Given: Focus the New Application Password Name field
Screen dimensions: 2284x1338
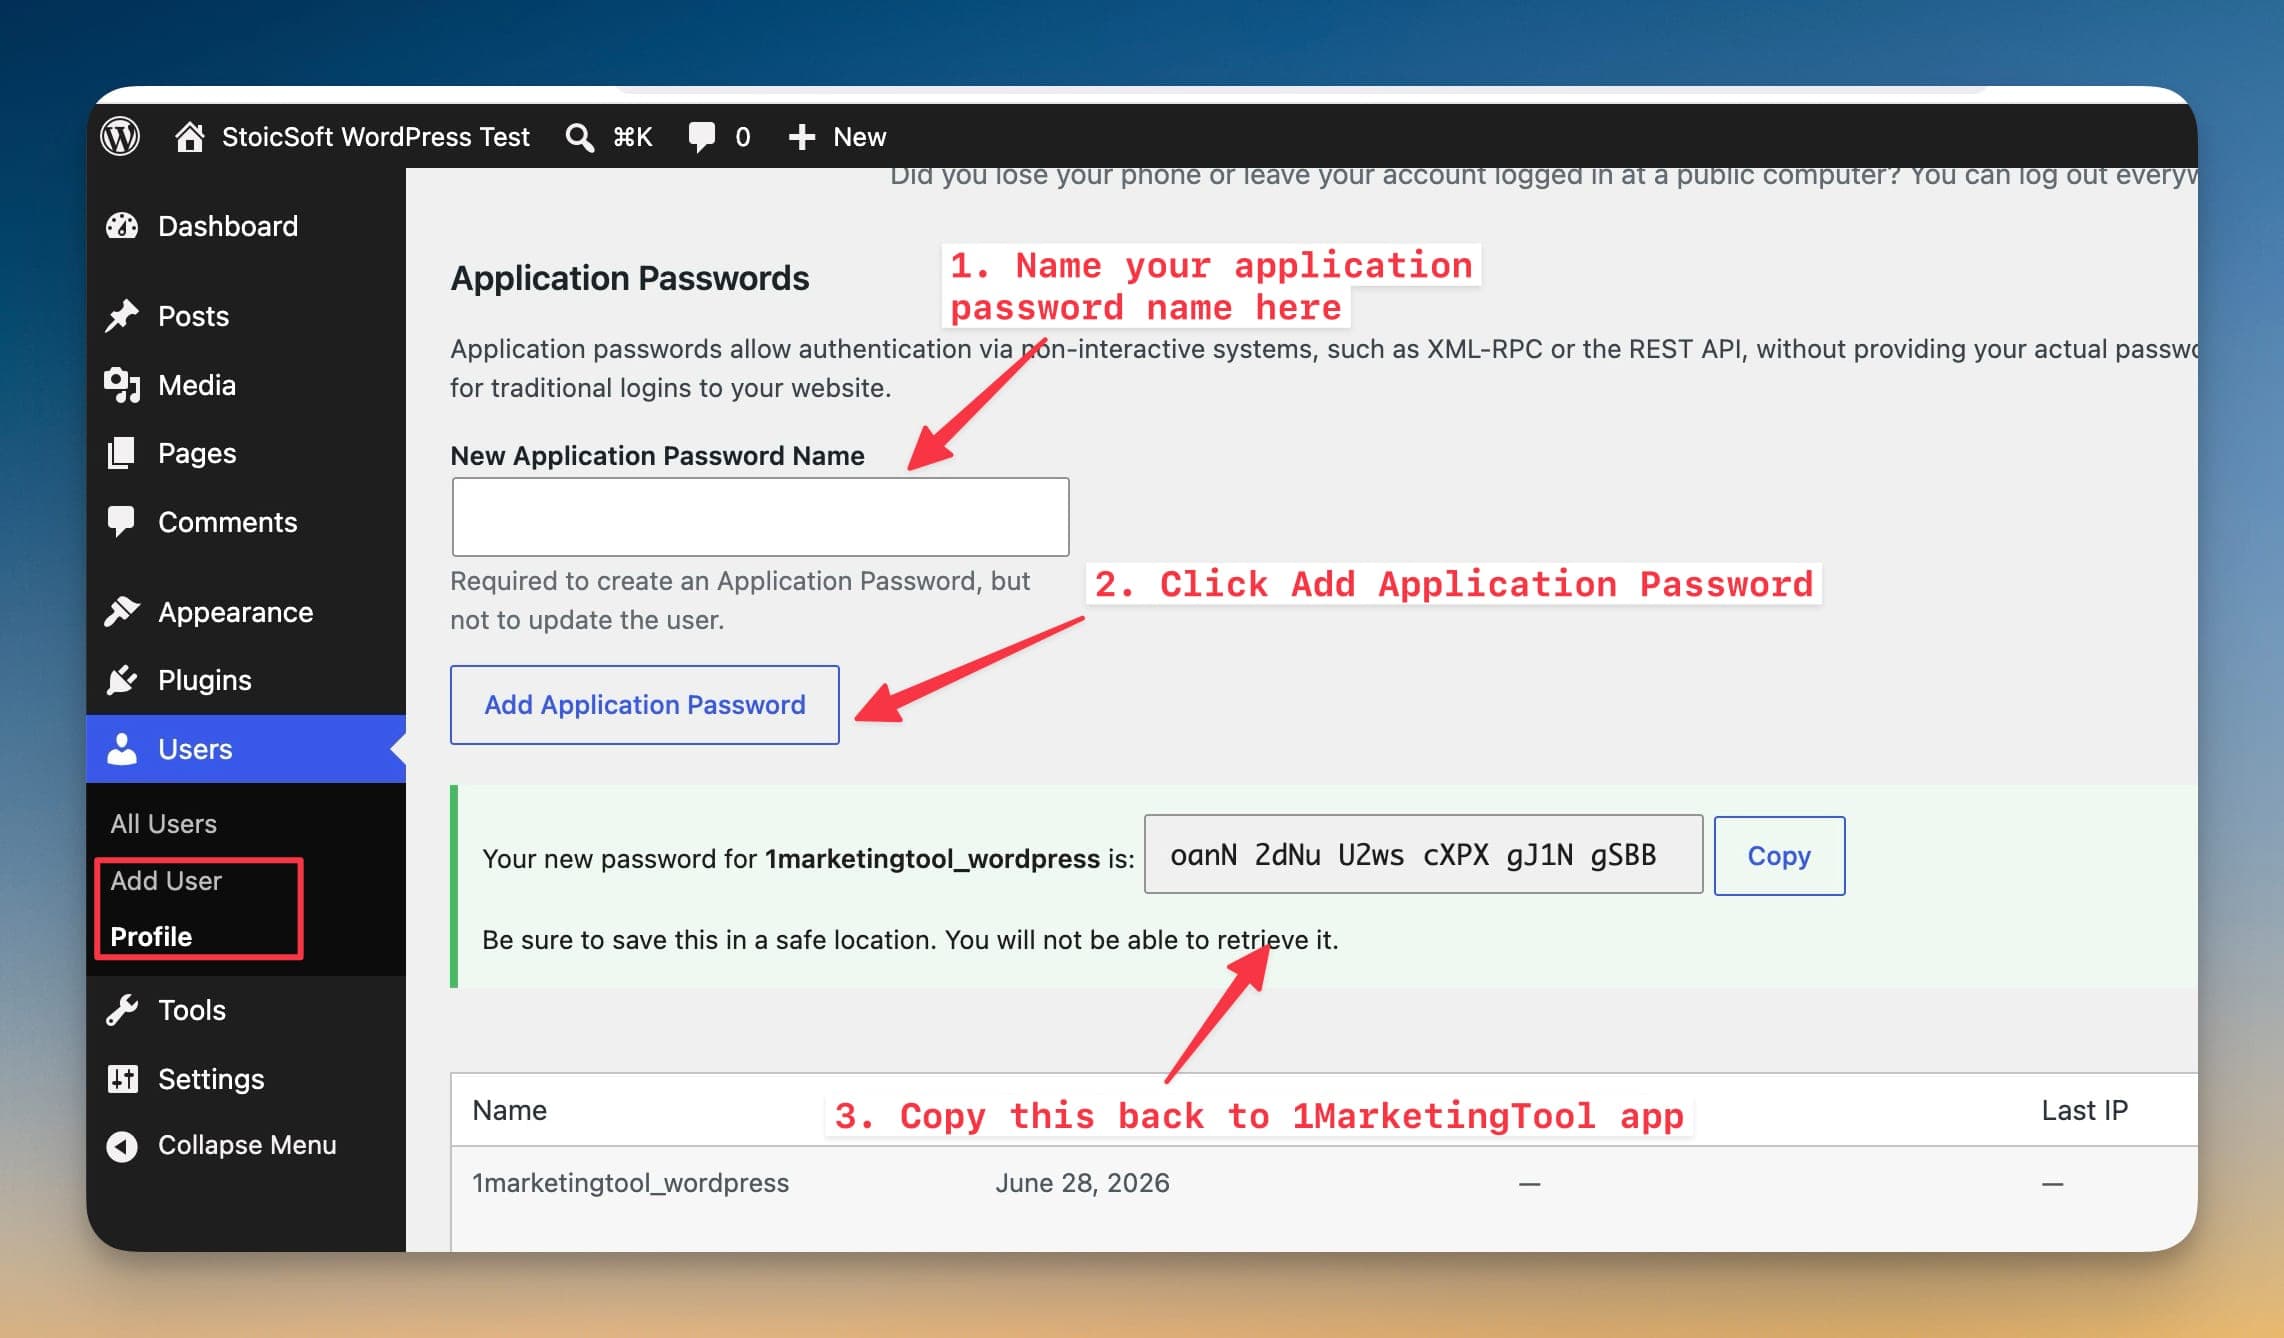Looking at the screenshot, I should (760, 517).
